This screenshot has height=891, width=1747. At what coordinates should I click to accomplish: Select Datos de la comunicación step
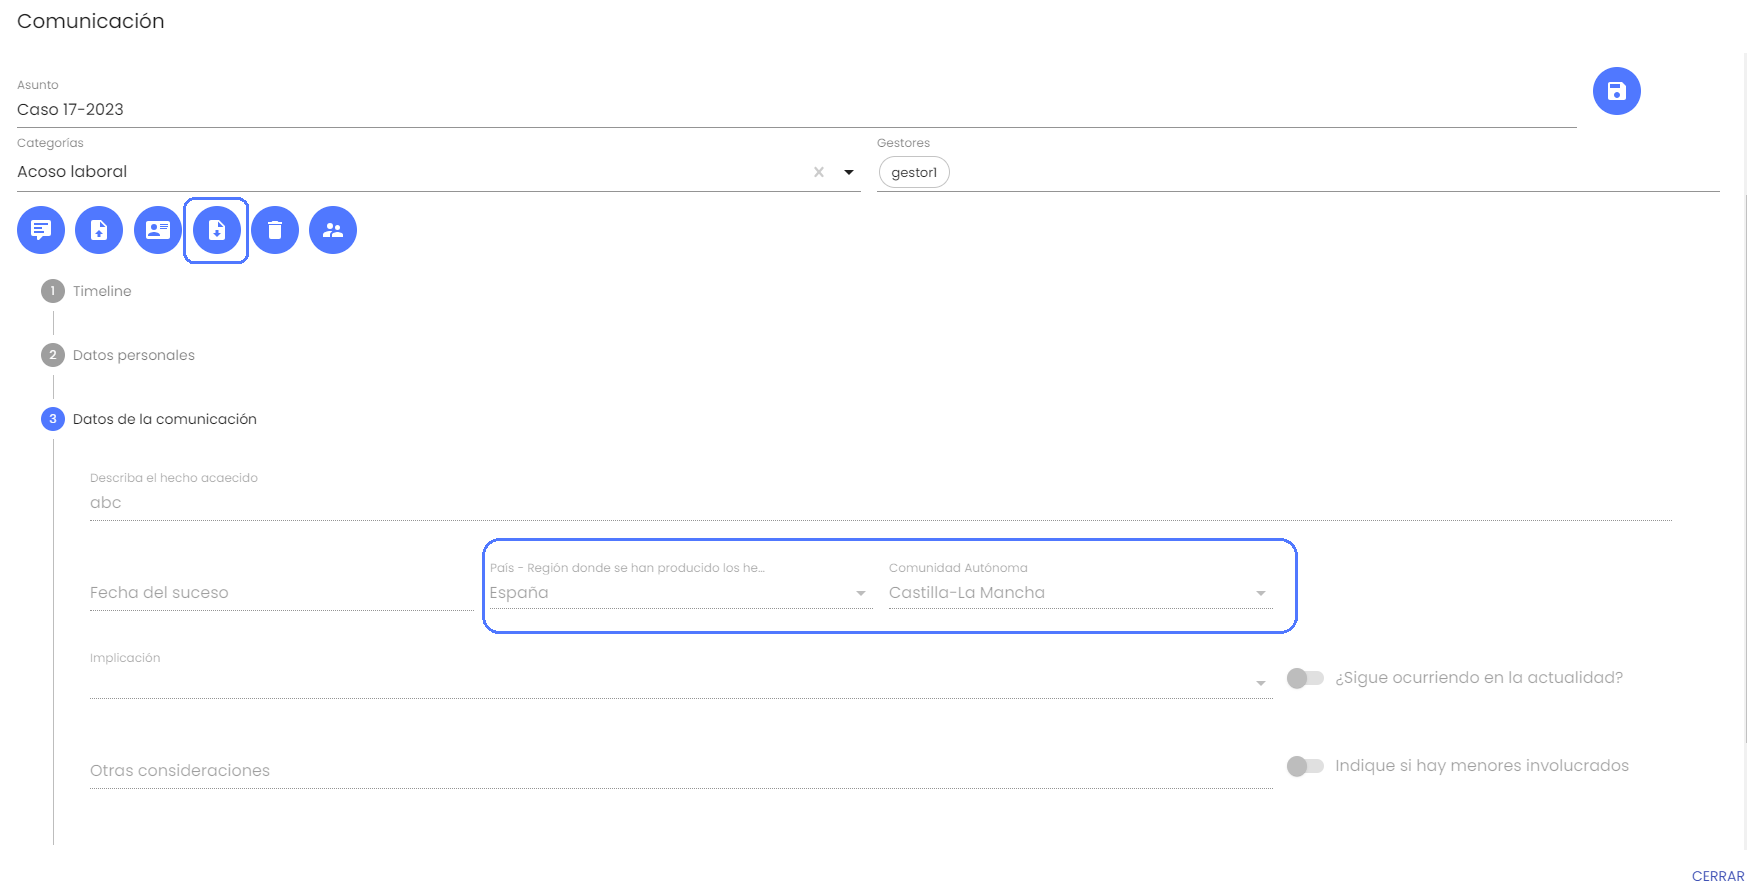point(164,419)
